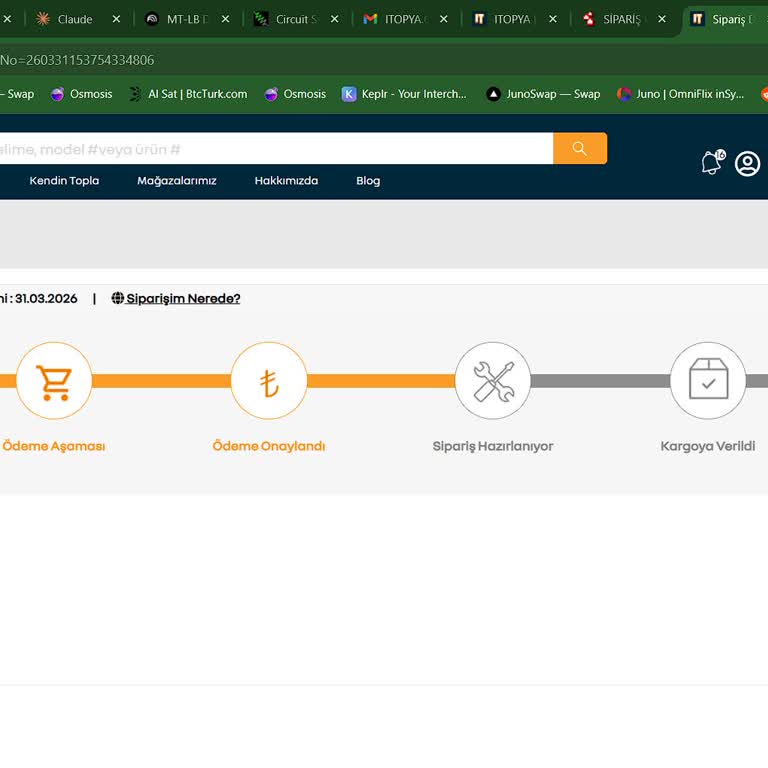
Task: Click the package shipped step icon
Action: click(x=708, y=381)
